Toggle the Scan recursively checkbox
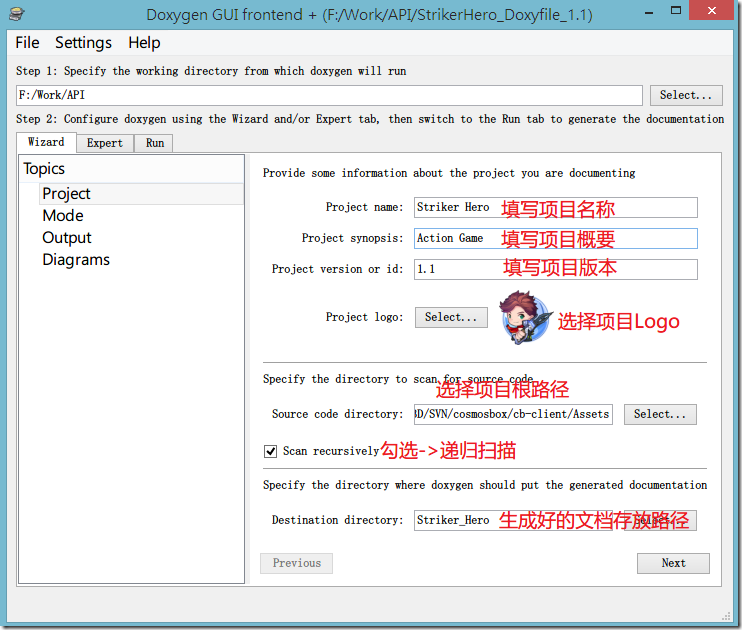742x630 pixels. click(x=270, y=451)
